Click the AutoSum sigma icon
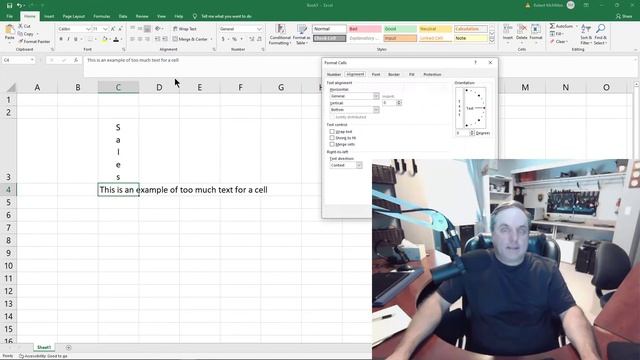This screenshot has width=640, height=360. 553,26
